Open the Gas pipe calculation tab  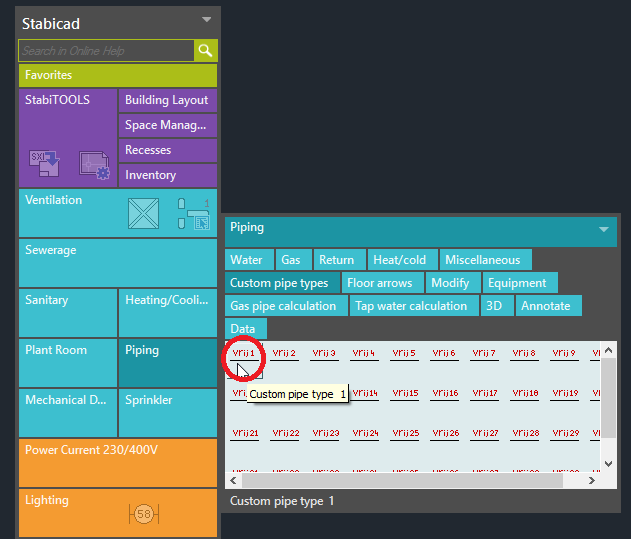(x=286, y=306)
